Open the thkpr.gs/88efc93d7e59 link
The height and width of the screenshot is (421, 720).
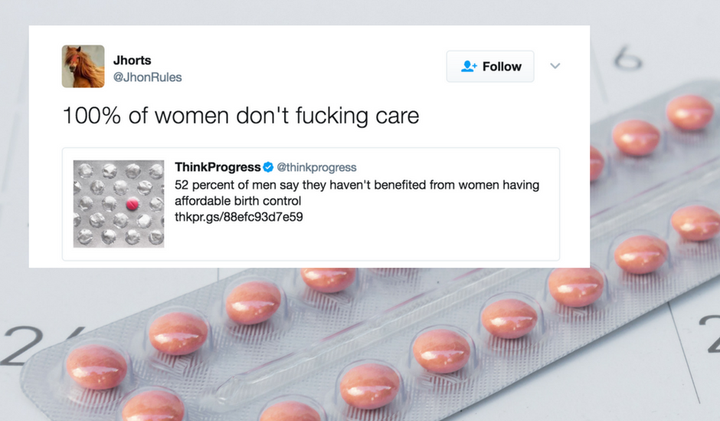[x=239, y=217]
